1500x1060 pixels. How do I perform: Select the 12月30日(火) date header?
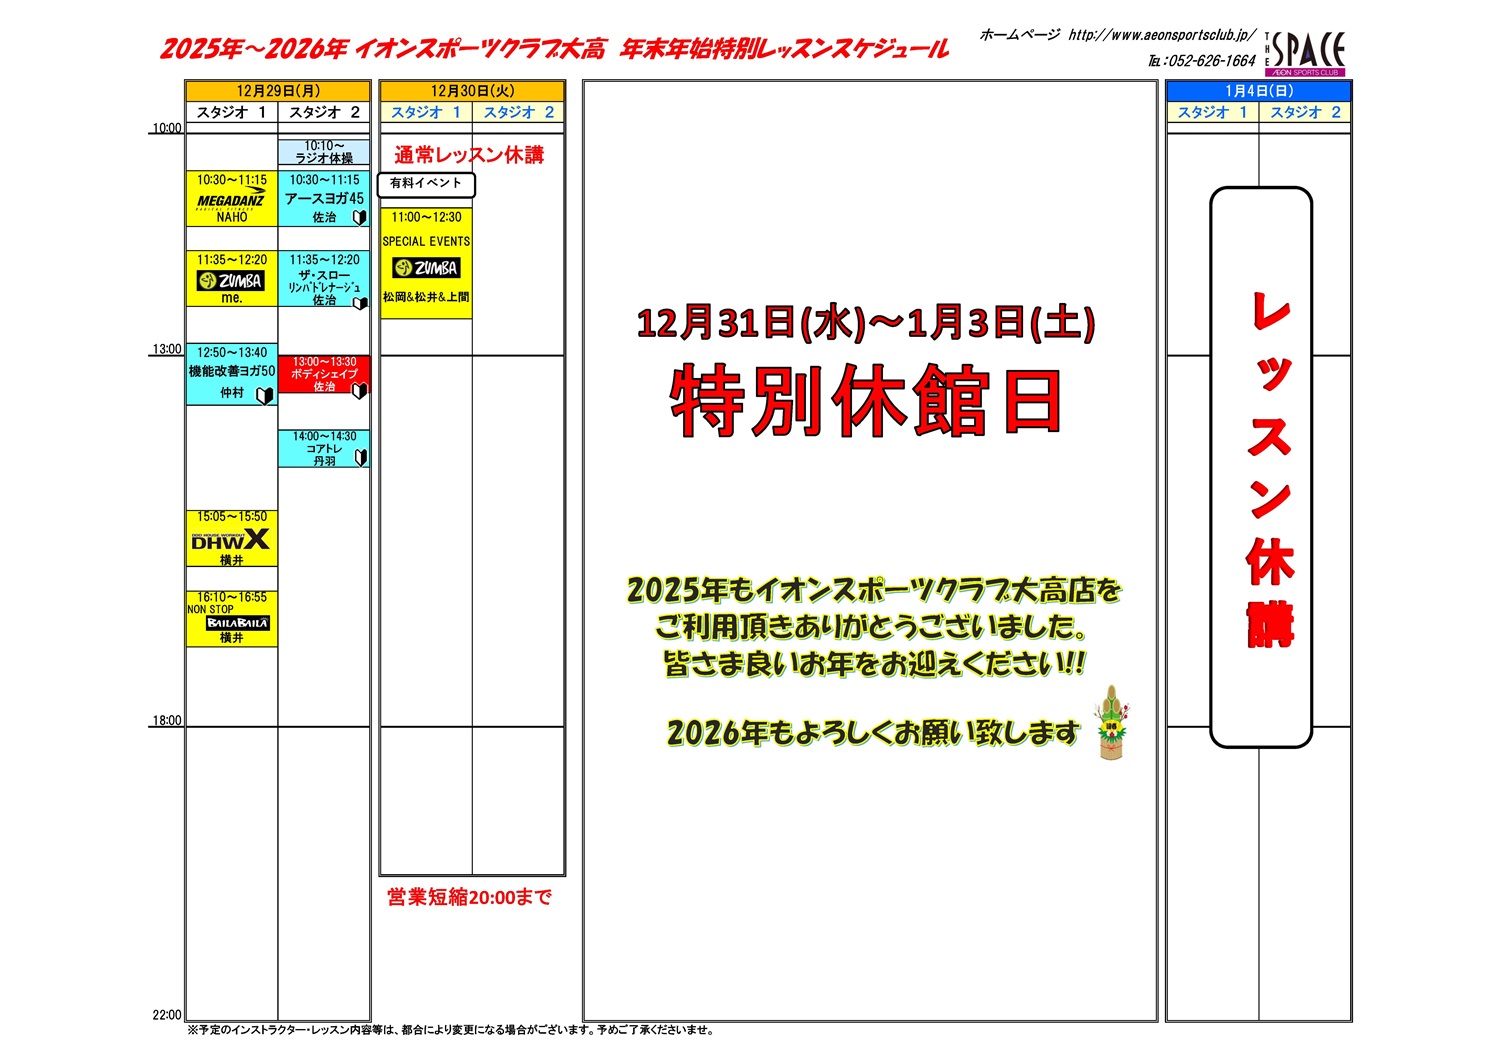472,91
